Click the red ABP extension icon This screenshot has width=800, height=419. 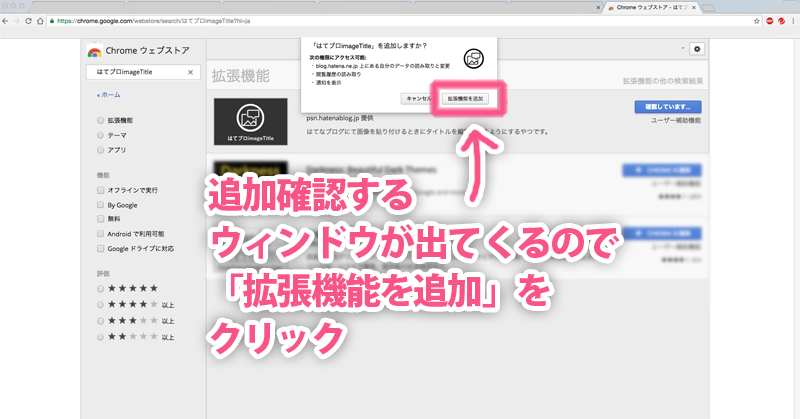coord(770,21)
